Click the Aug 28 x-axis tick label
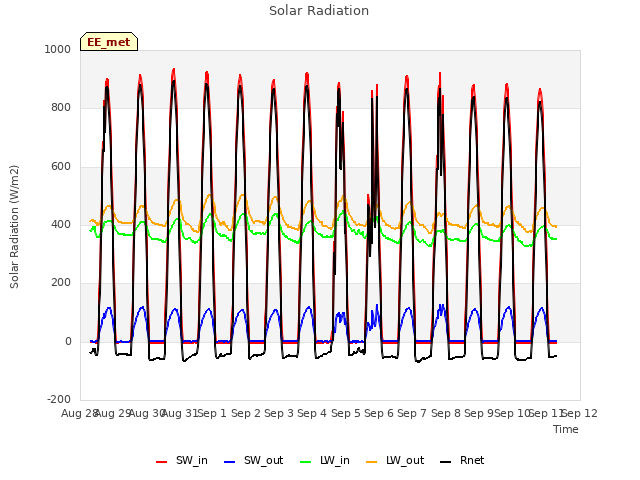The width and height of the screenshot is (640, 480). pyautogui.click(x=79, y=413)
